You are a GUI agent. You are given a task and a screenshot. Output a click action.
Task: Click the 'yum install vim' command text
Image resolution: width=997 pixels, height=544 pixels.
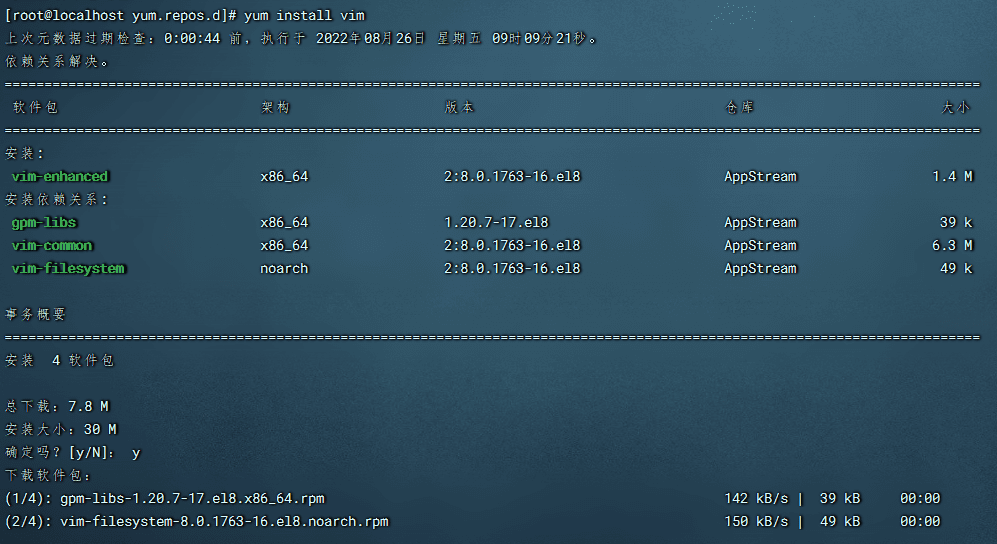(305, 16)
